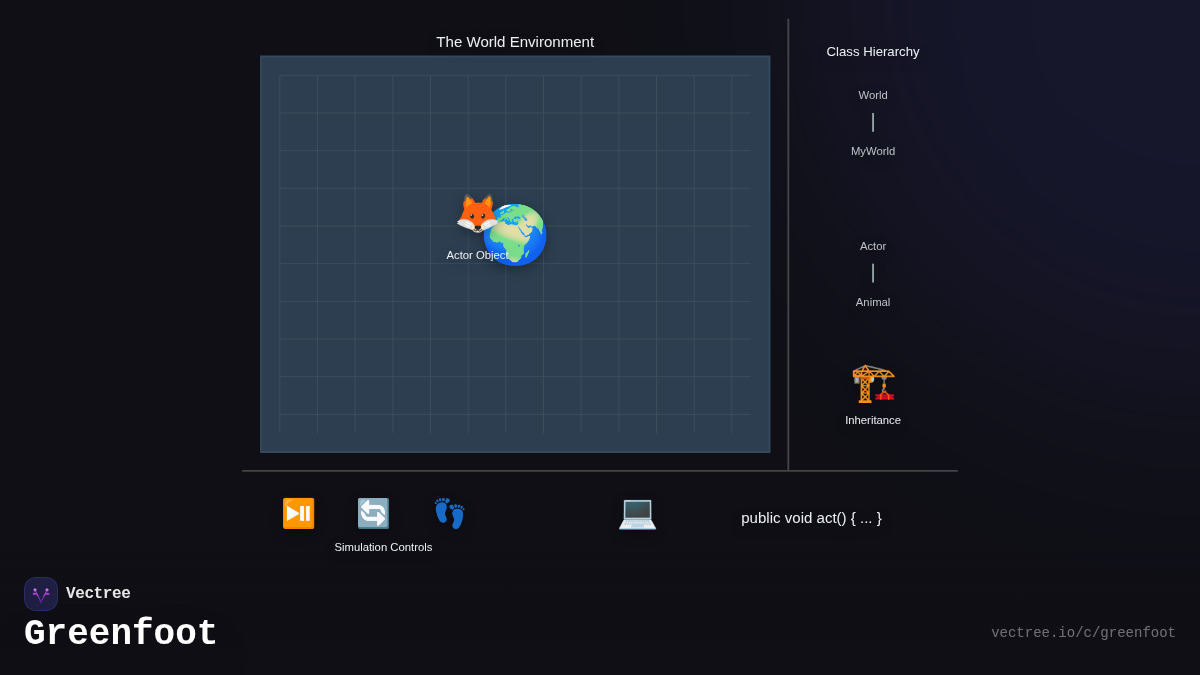
Task: Click the construction crane Inheritance icon
Action: click(873, 383)
